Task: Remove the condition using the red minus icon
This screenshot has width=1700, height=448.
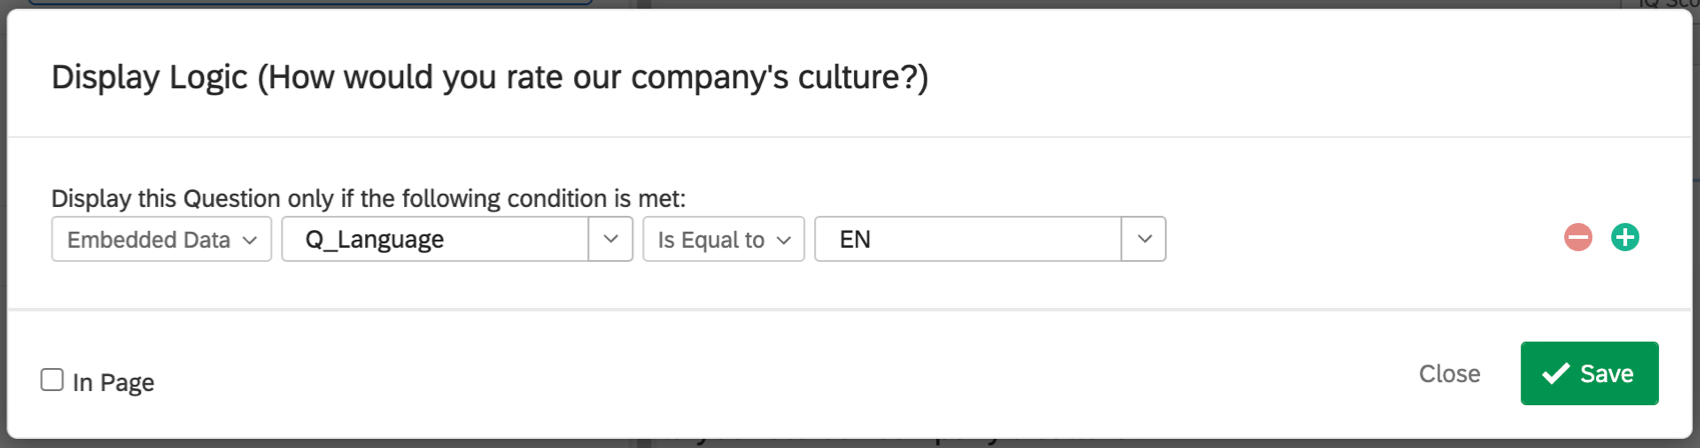Action: pyautogui.click(x=1578, y=238)
